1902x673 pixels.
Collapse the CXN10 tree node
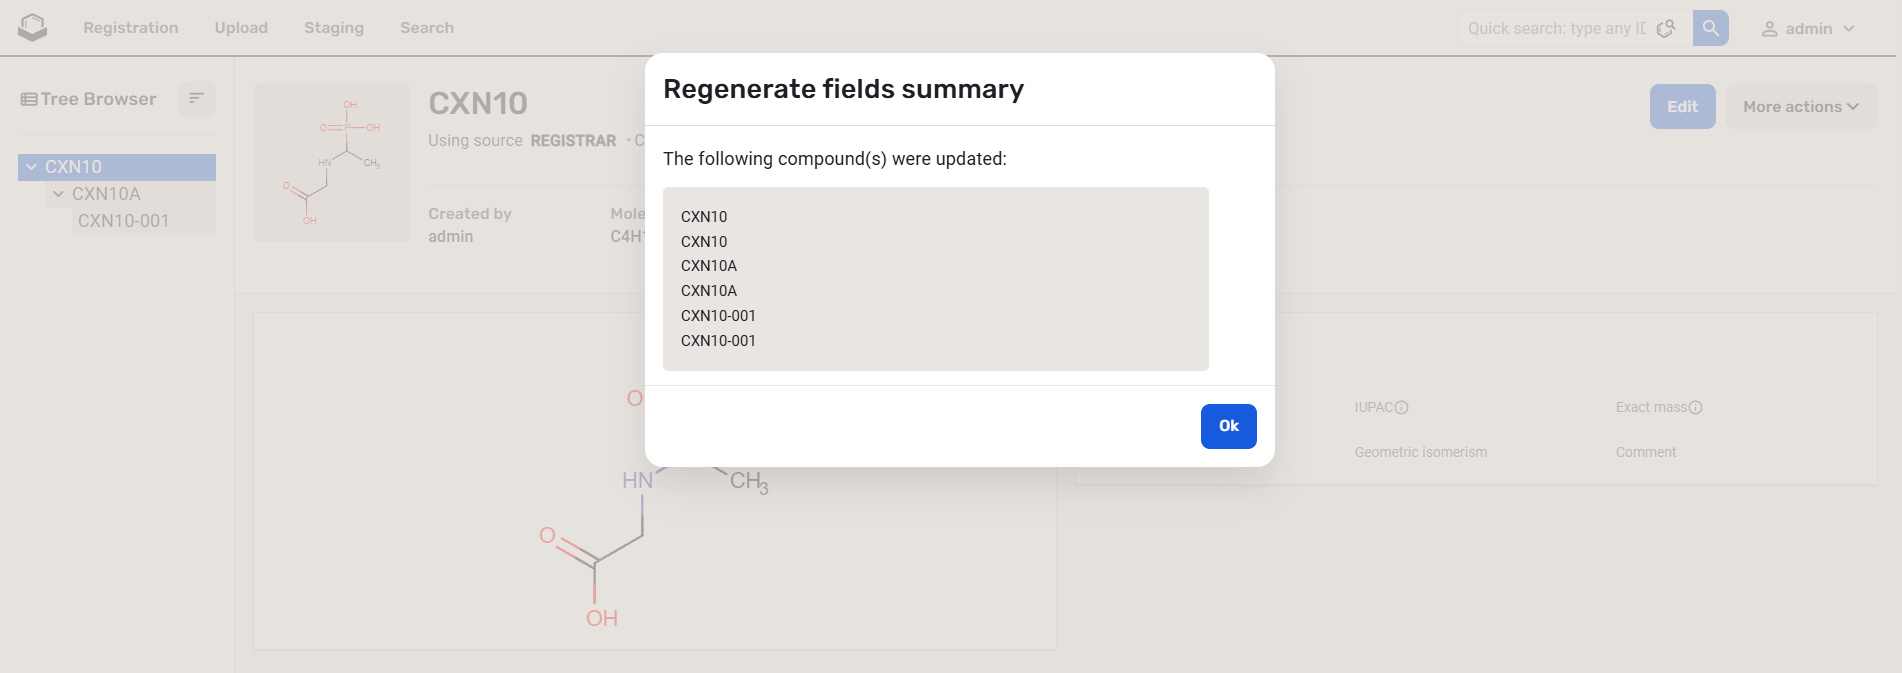coord(32,167)
